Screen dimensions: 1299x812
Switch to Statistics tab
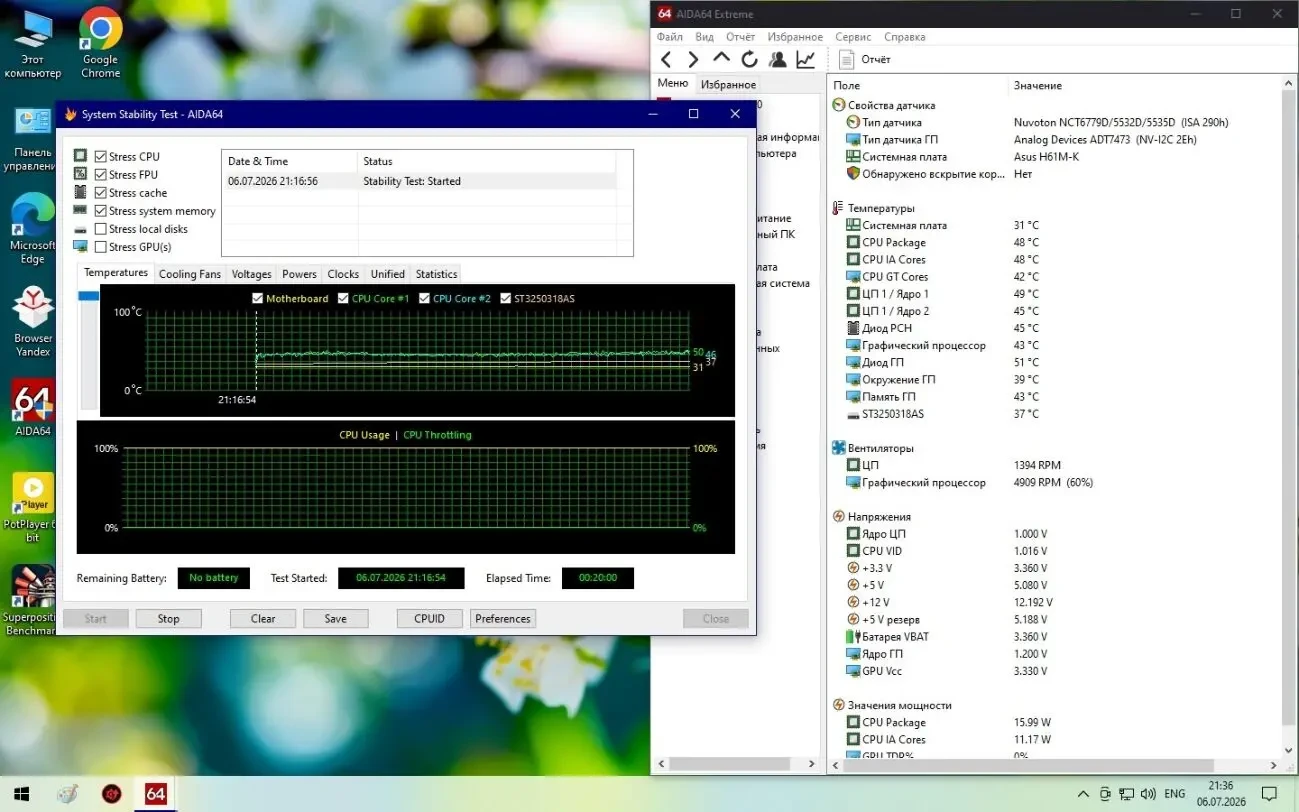[436, 274]
